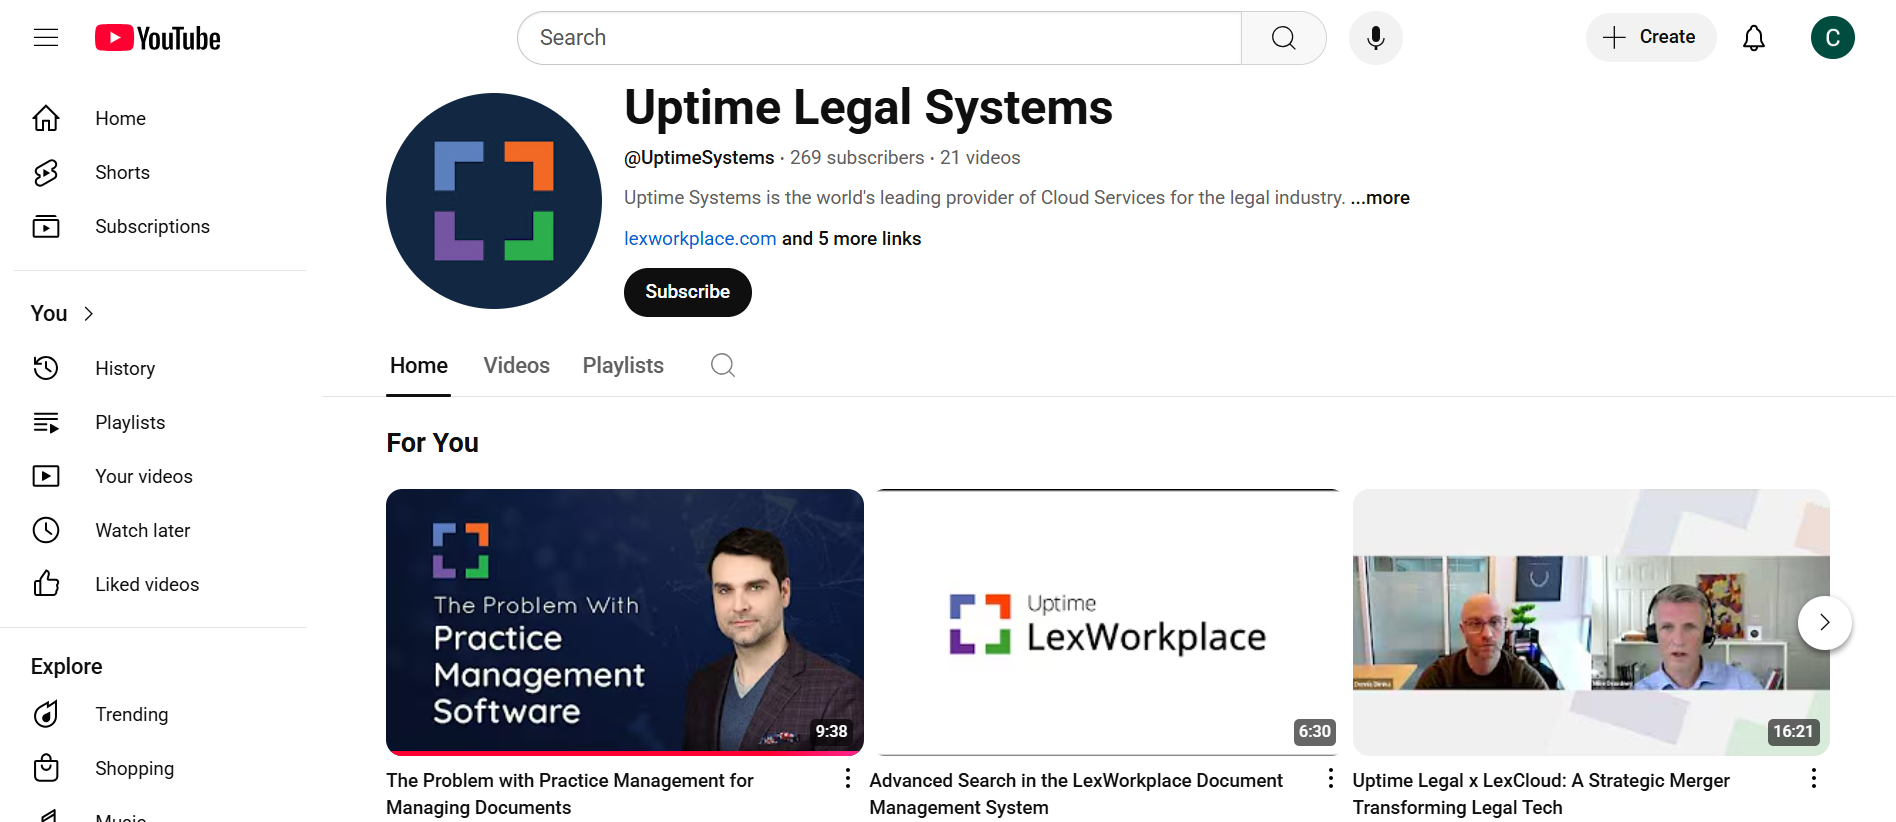Open options for Advanced Search video

pyautogui.click(x=1330, y=778)
